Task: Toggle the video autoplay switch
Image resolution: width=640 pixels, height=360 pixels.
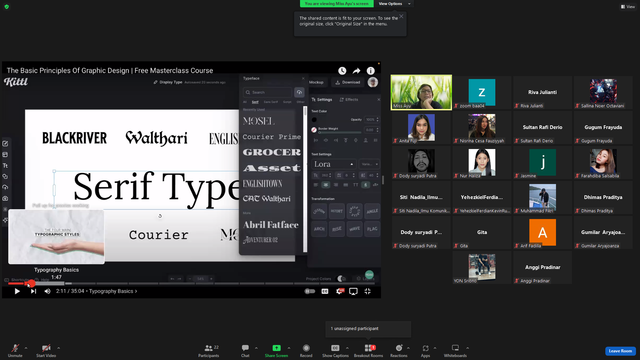Action: (310, 291)
